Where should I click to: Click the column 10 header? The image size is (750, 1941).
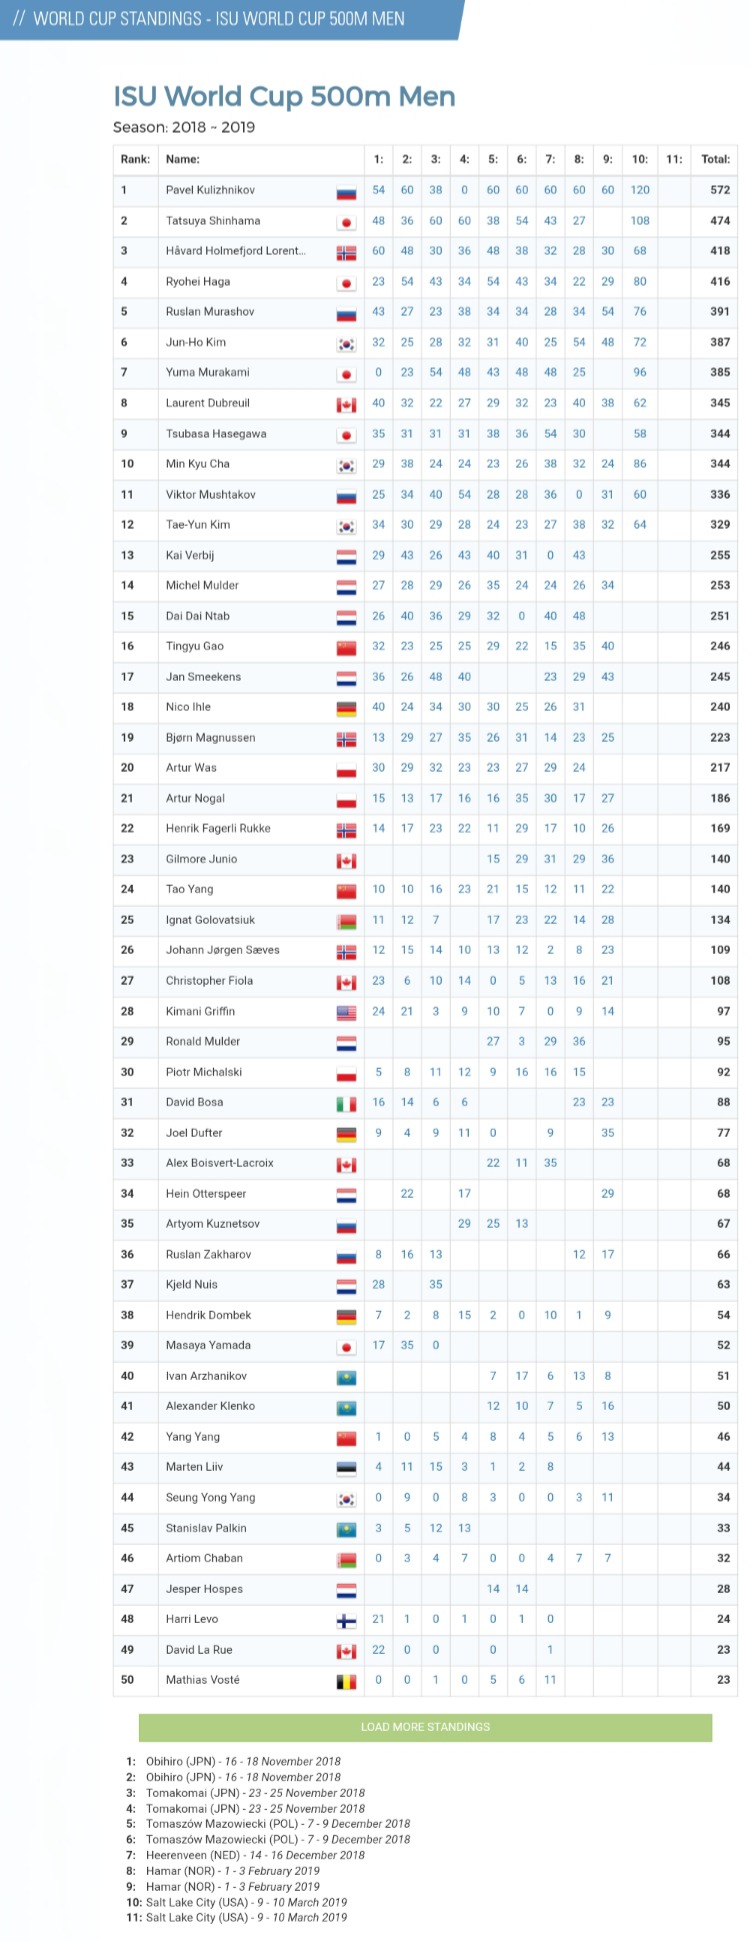[x=640, y=159]
